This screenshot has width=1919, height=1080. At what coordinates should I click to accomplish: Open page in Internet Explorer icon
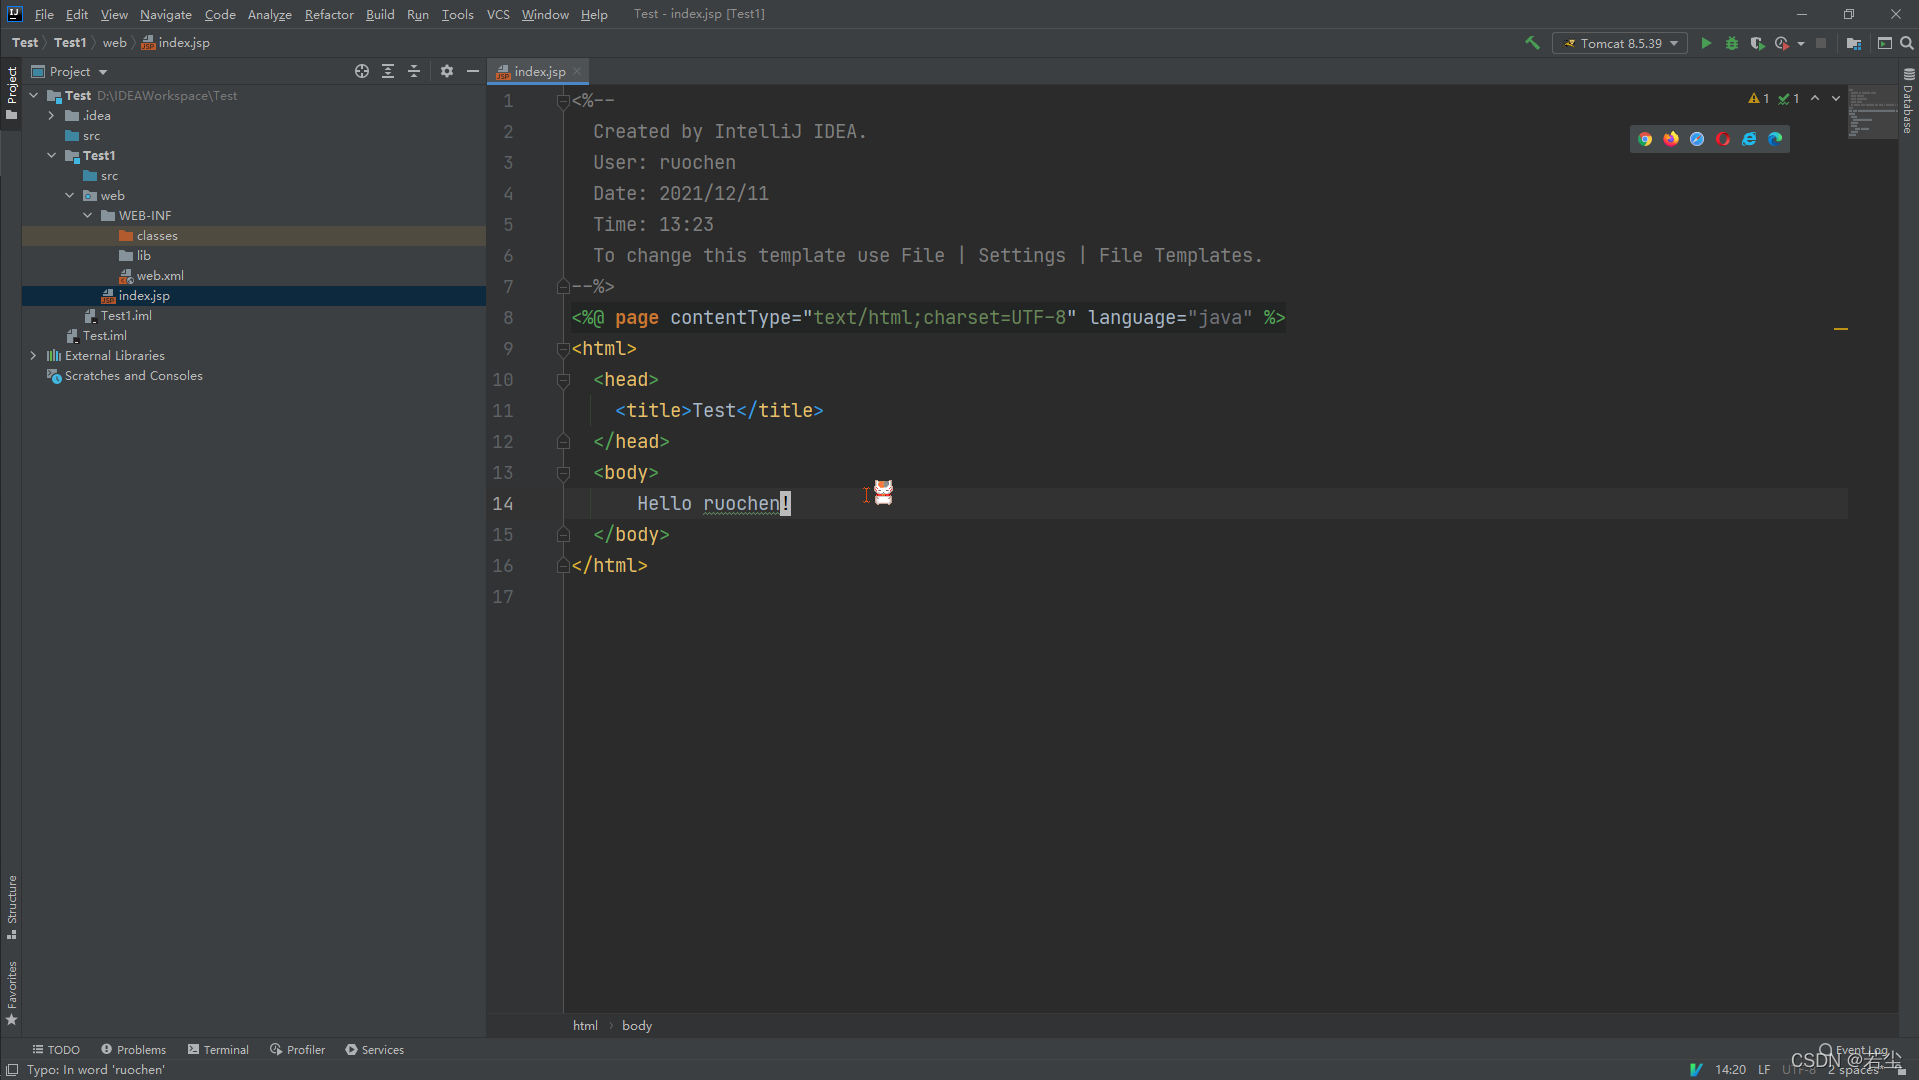point(1749,139)
